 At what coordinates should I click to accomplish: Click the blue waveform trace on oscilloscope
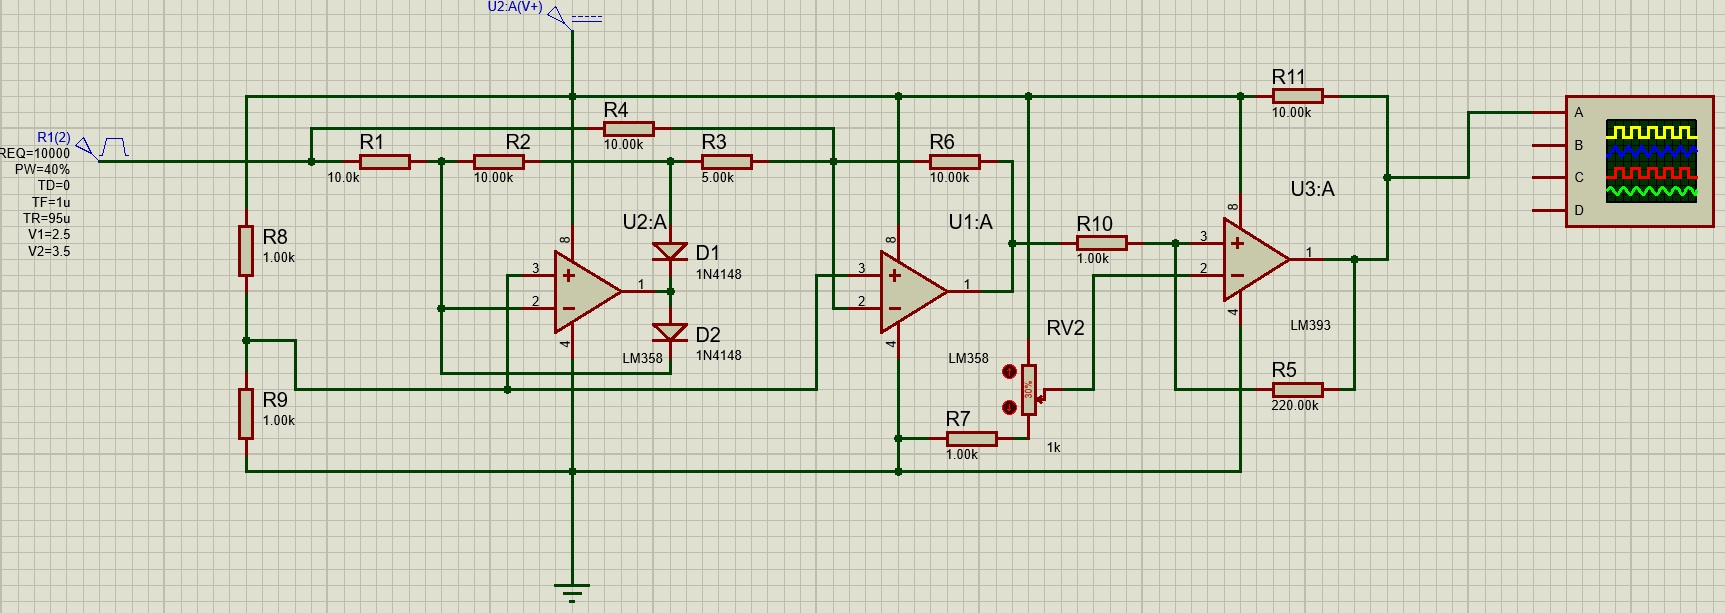point(1651,151)
